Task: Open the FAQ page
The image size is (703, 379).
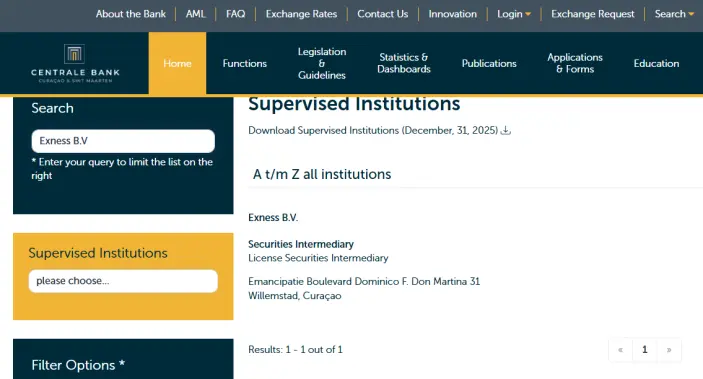Action: pyautogui.click(x=235, y=14)
